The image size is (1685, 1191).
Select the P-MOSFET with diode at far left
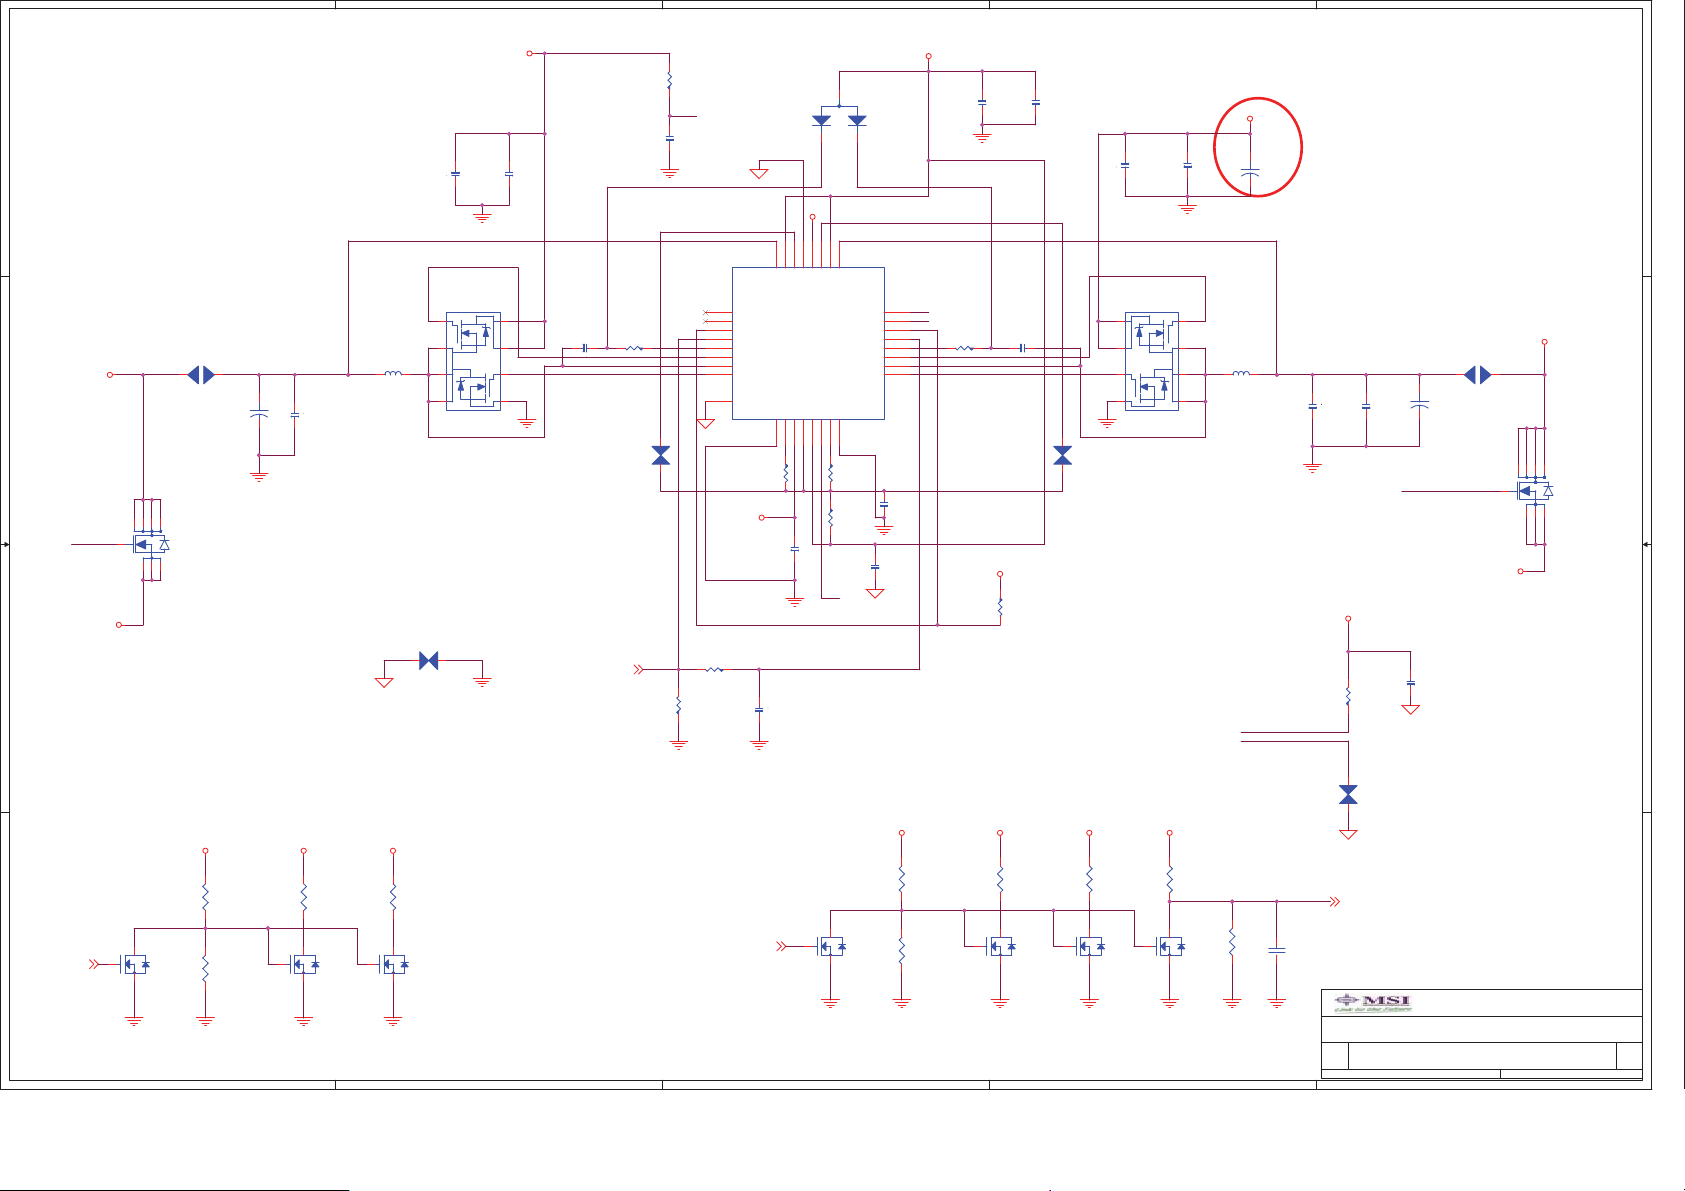[151, 544]
